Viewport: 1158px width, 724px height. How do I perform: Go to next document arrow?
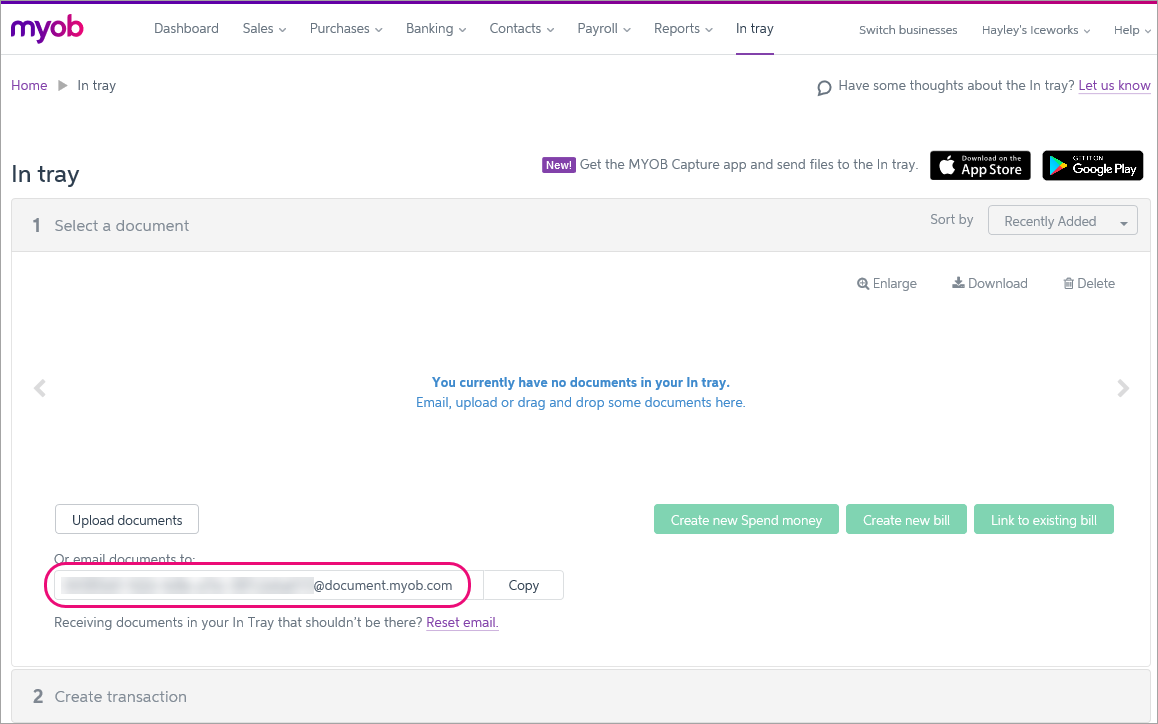pyautogui.click(x=1123, y=388)
